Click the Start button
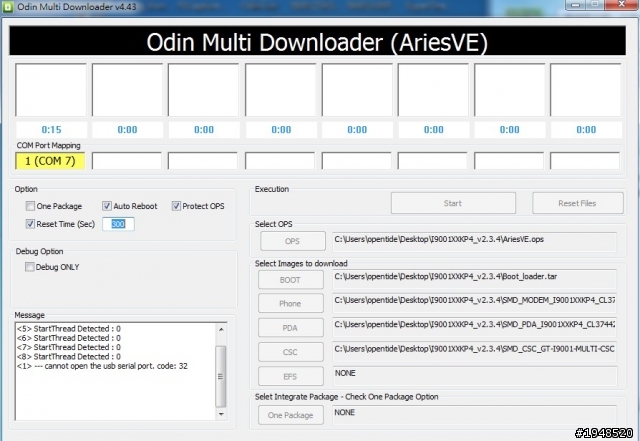The width and height of the screenshot is (640, 441). click(453, 203)
